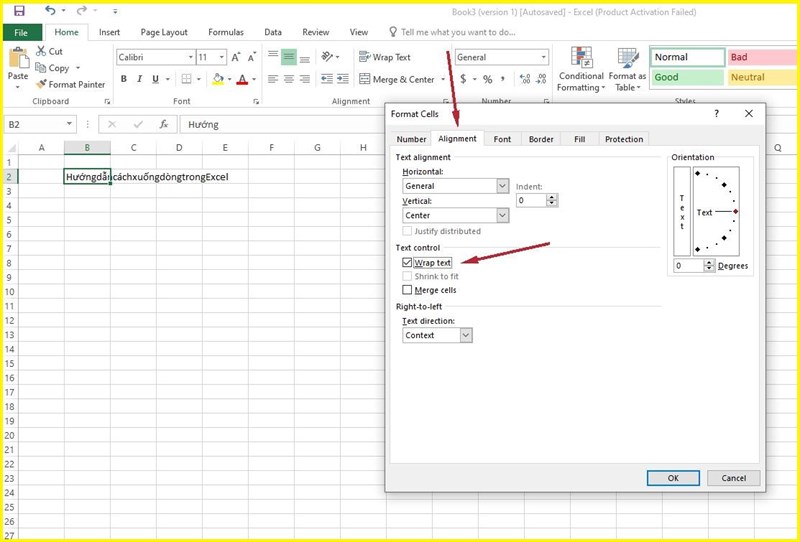Click the orientation Degrees field

688,265
